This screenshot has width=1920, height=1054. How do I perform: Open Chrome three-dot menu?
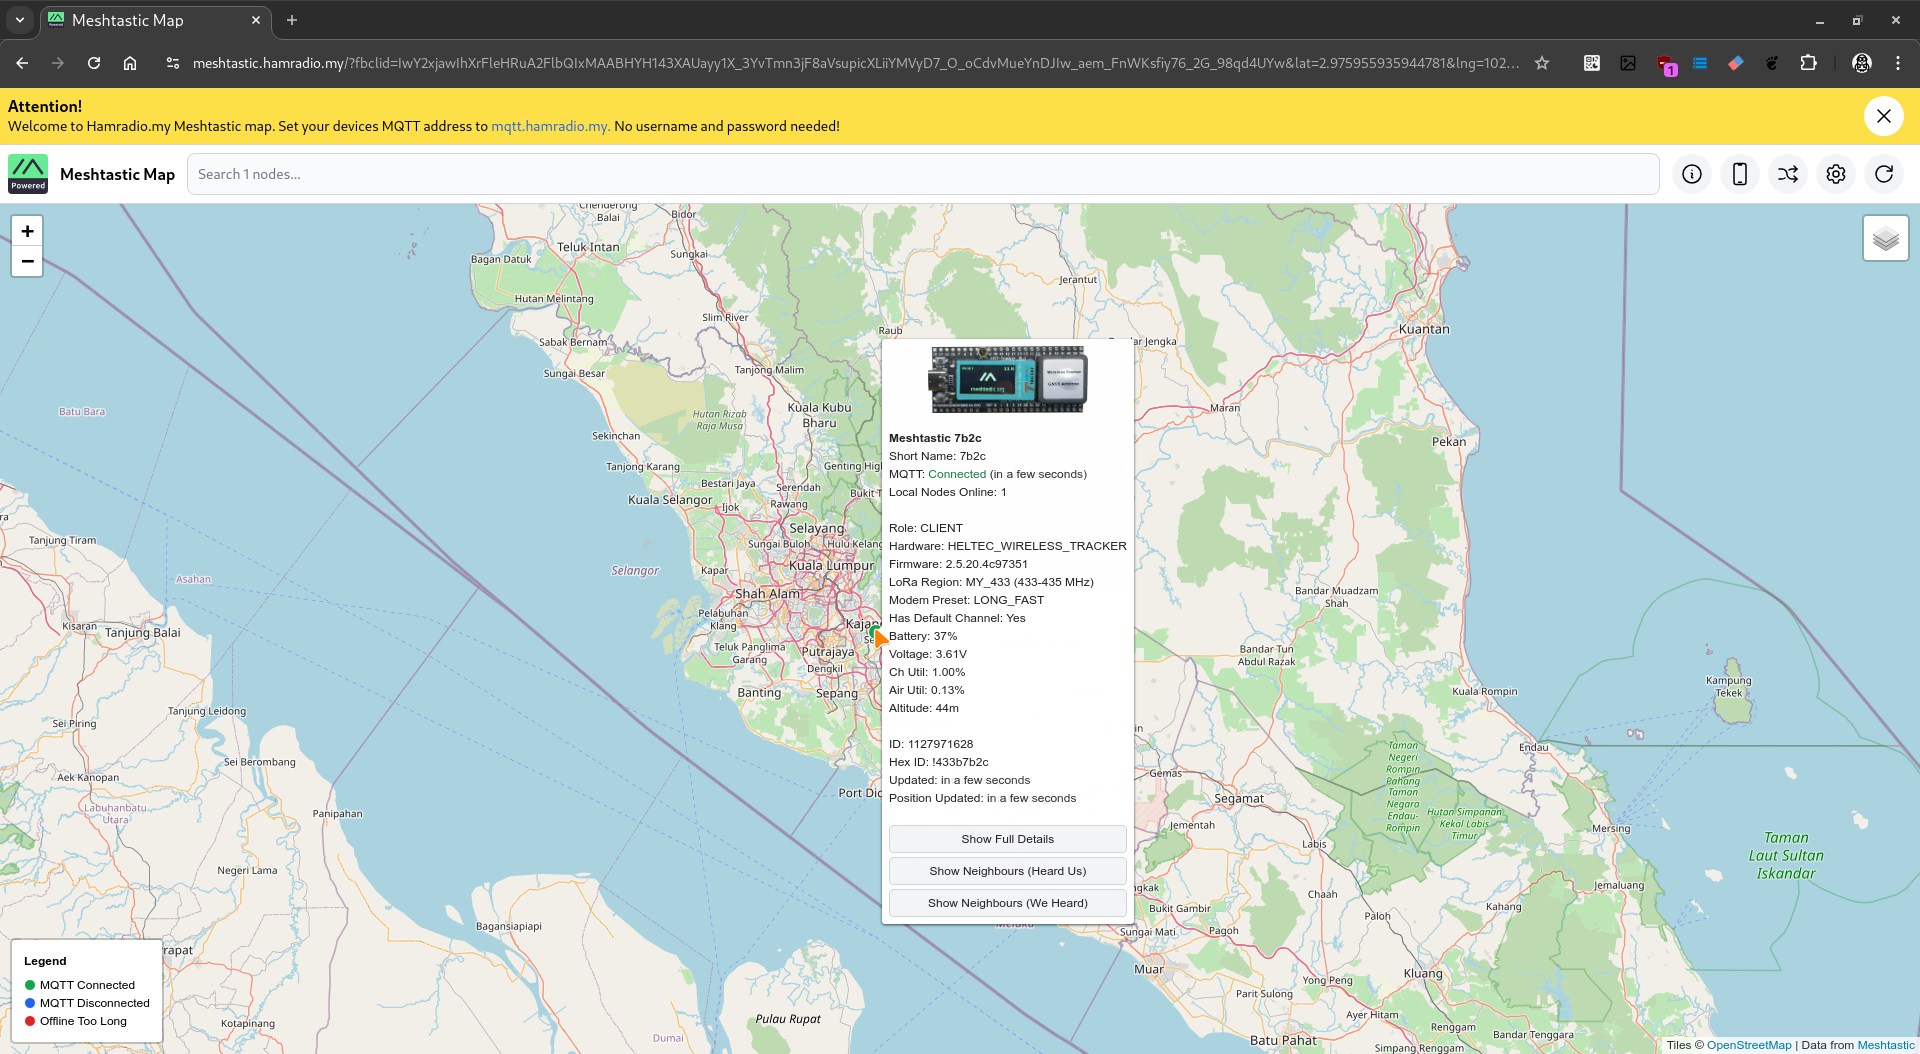1897,63
